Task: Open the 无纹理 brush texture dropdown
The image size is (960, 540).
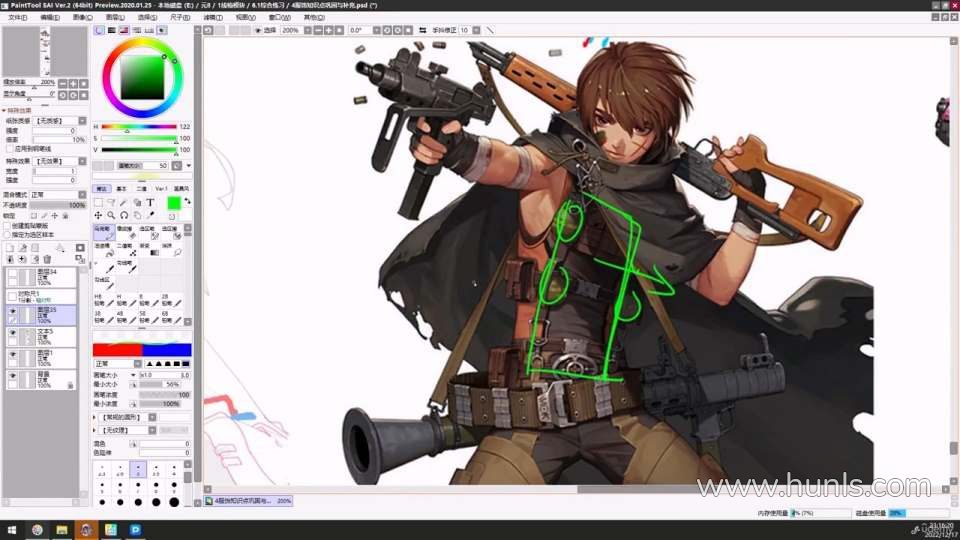Action: click(152, 430)
